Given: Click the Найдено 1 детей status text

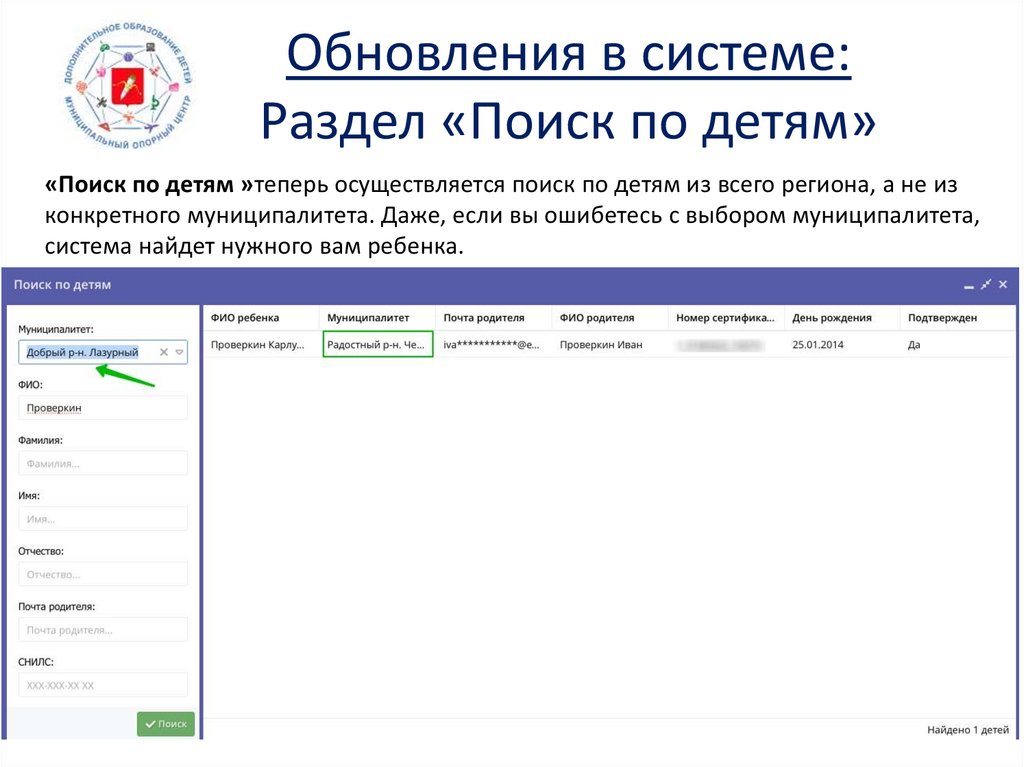Looking at the screenshot, I should pyautogui.click(x=968, y=730).
